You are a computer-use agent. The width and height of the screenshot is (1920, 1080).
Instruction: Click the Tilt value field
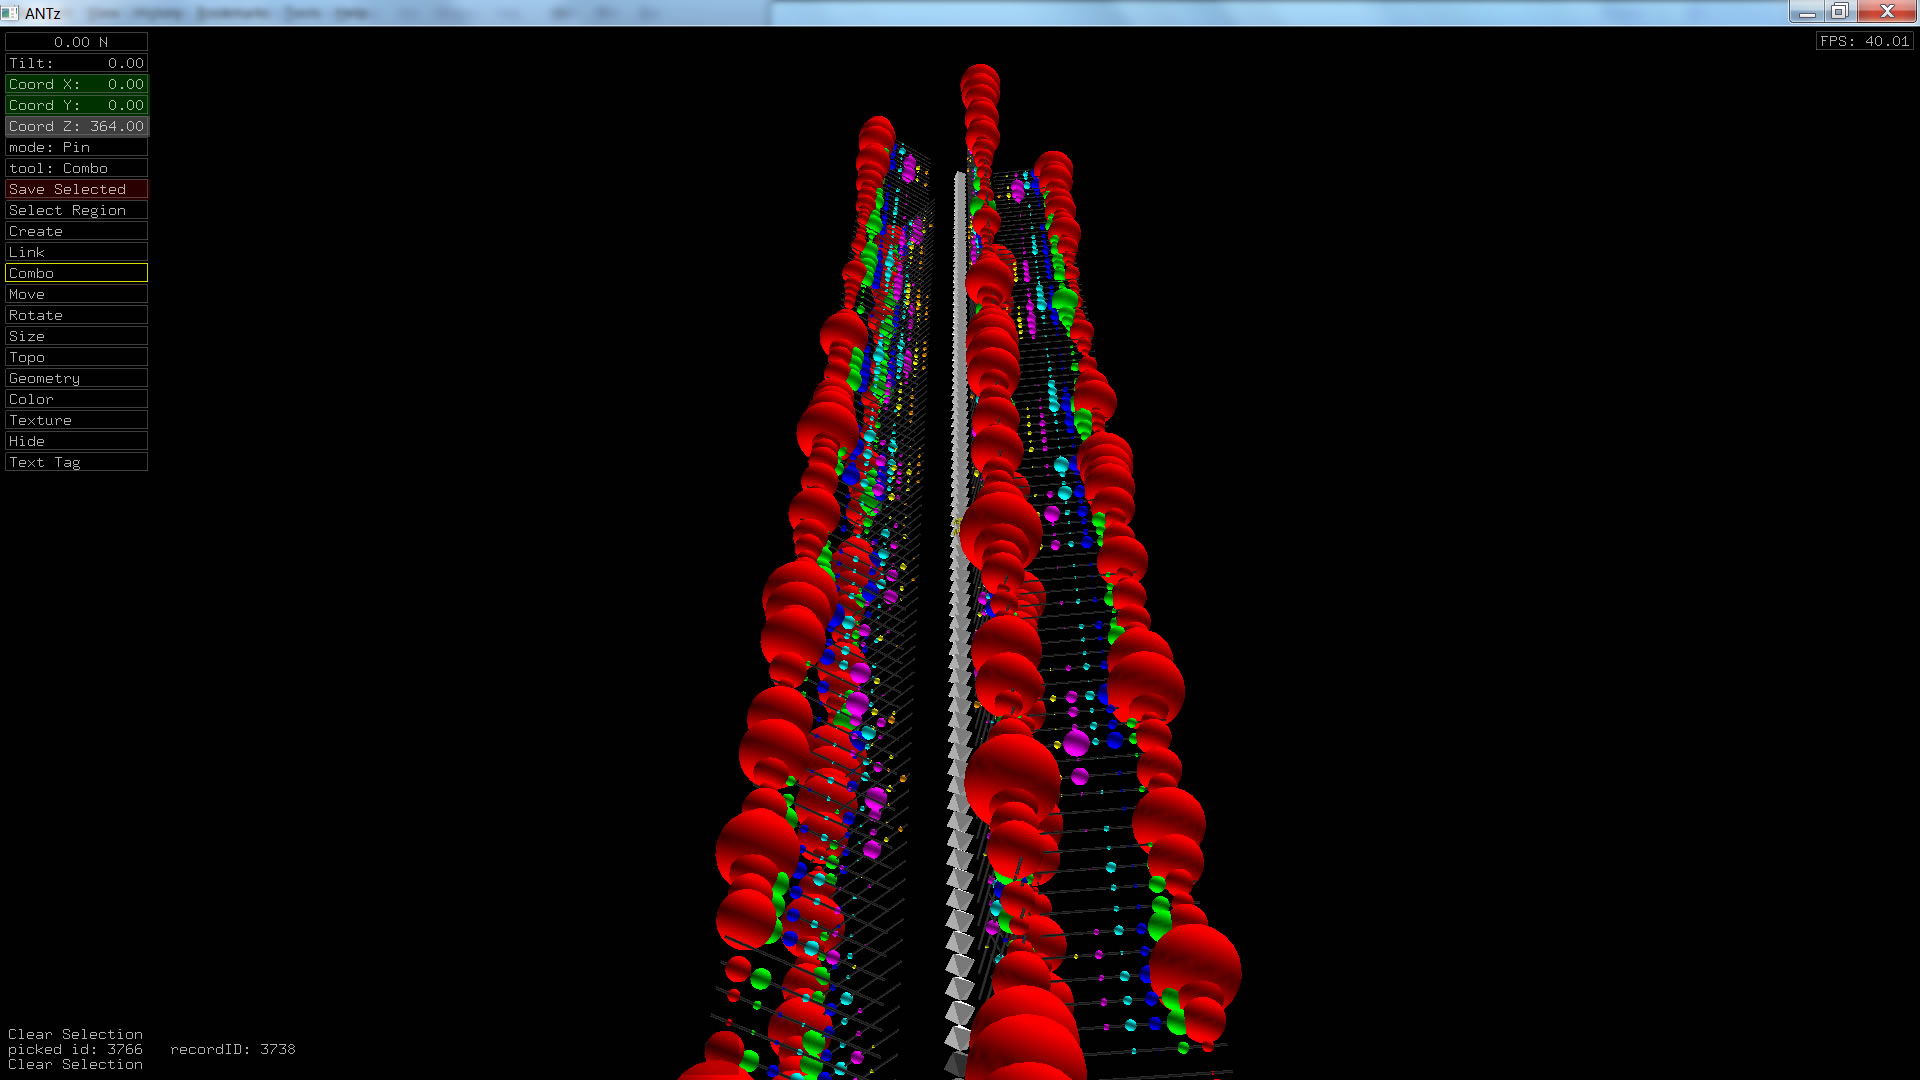point(76,63)
